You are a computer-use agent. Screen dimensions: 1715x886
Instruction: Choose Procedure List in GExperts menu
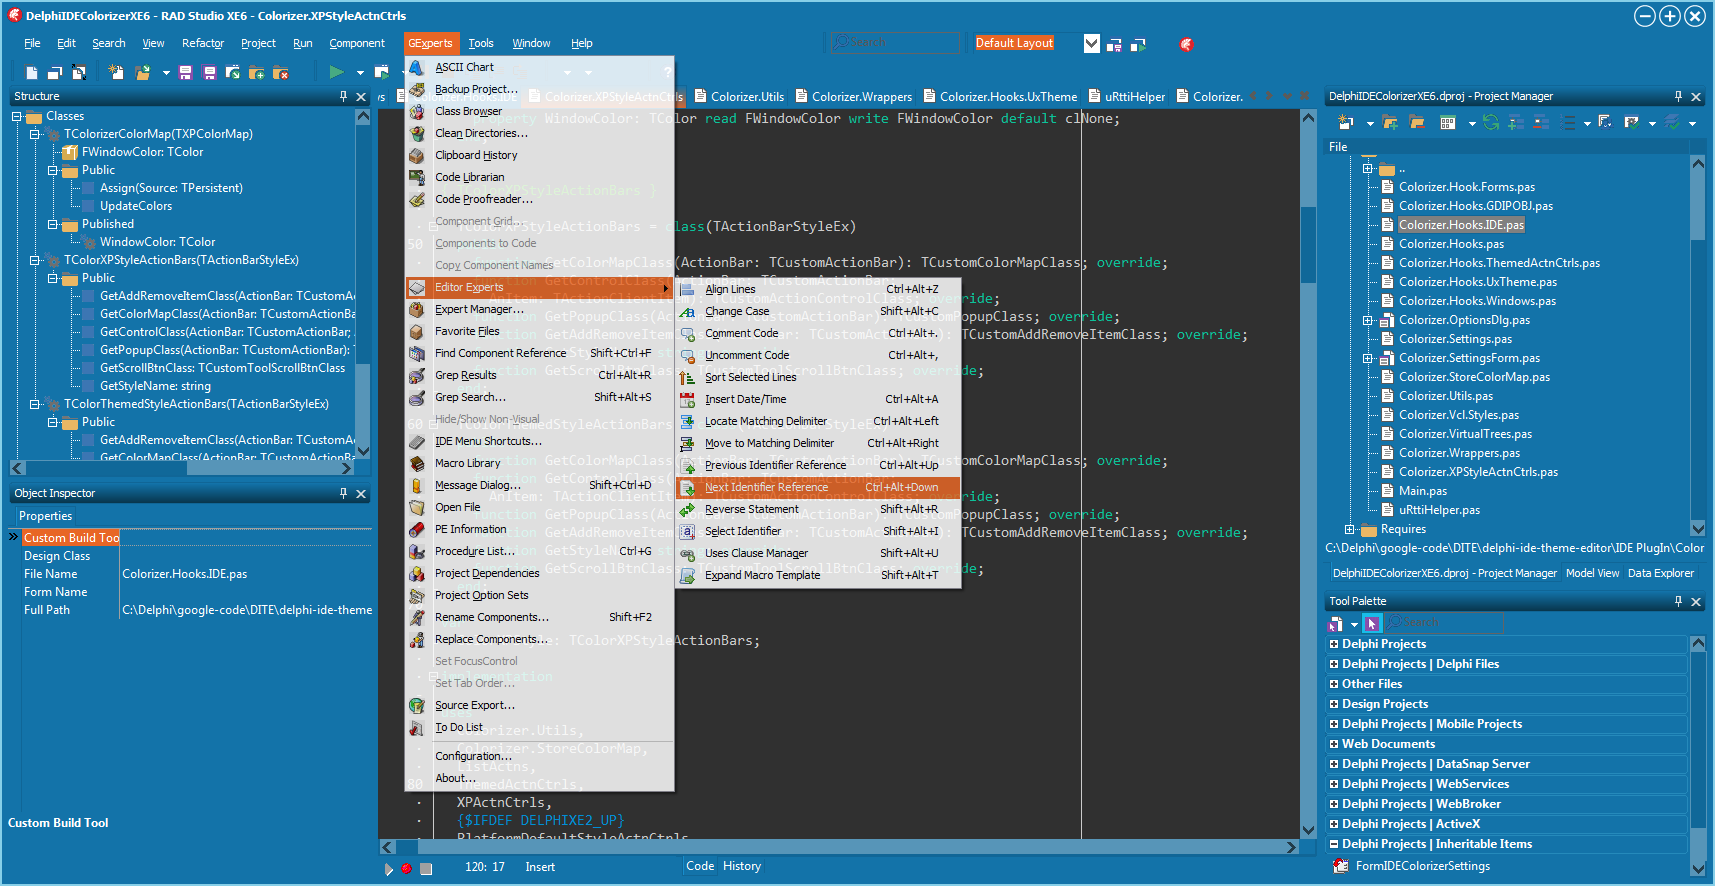(540, 552)
